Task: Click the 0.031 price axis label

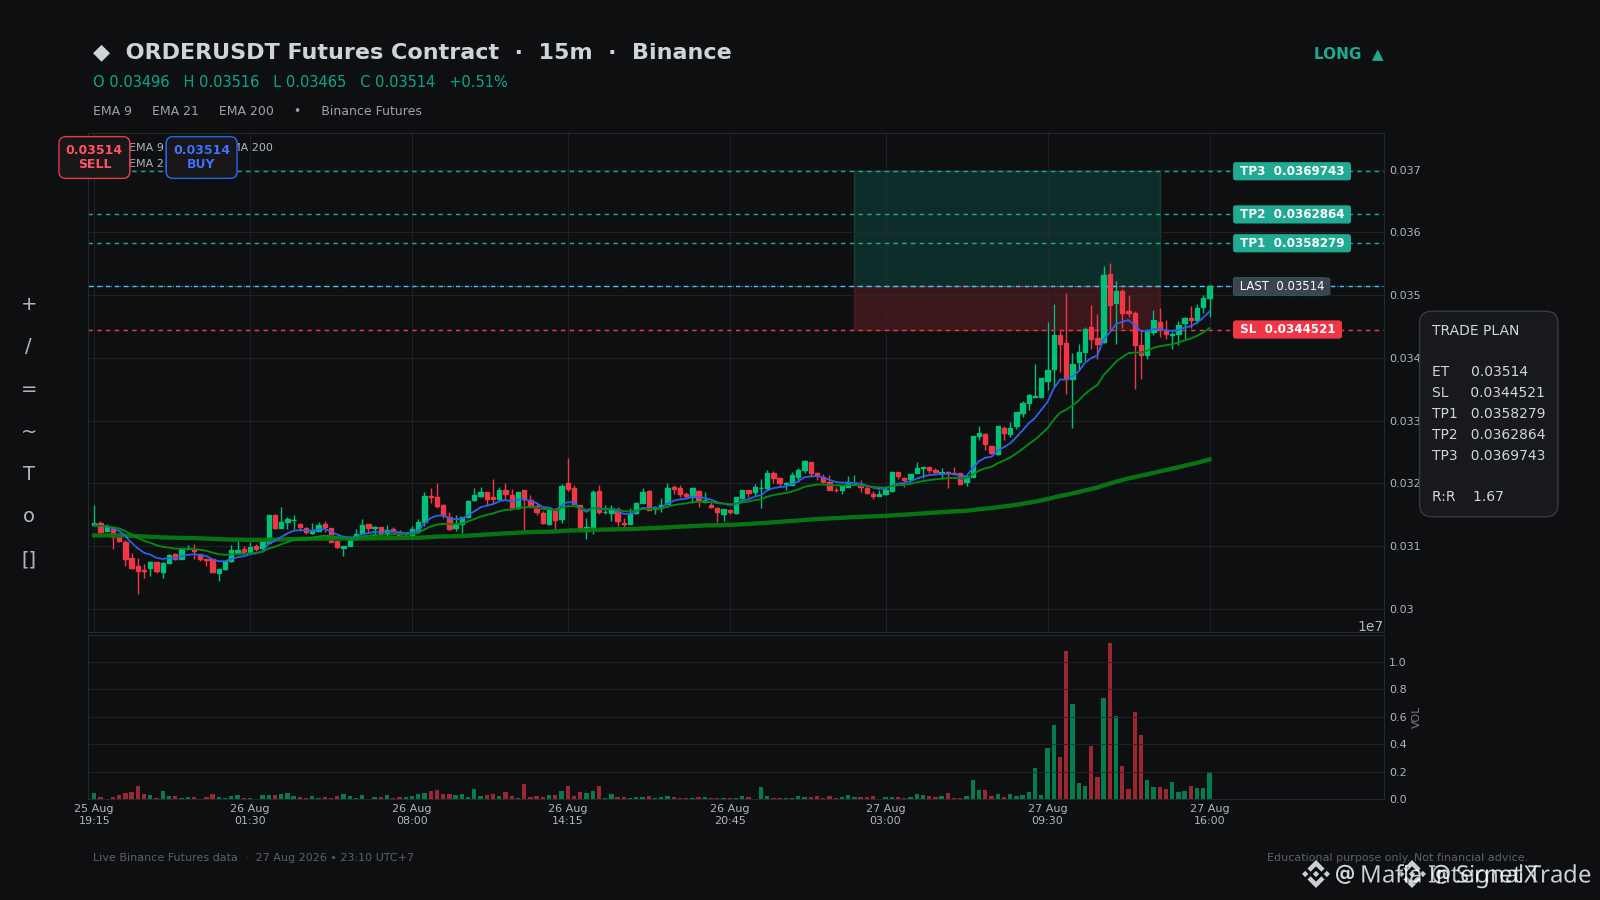Action: tap(1405, 547)
